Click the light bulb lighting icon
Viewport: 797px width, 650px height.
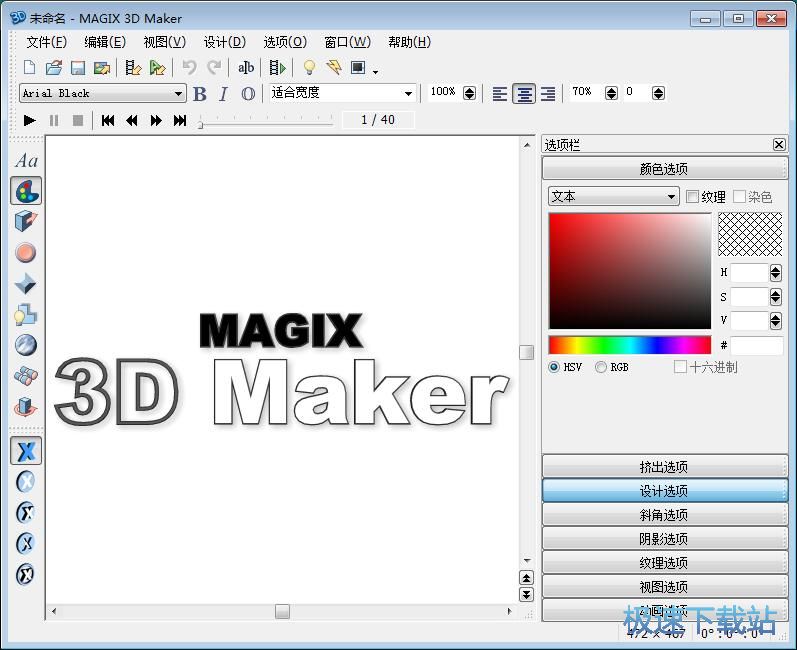[x=309, y=67]
